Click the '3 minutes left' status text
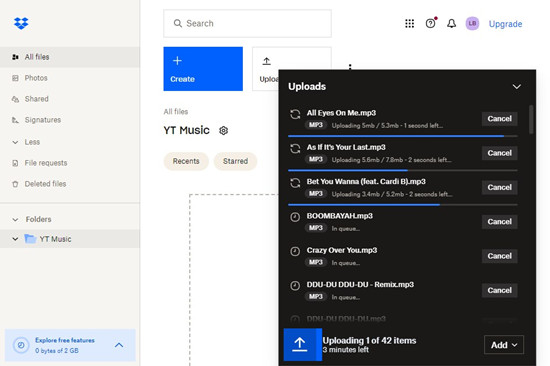 346,350
